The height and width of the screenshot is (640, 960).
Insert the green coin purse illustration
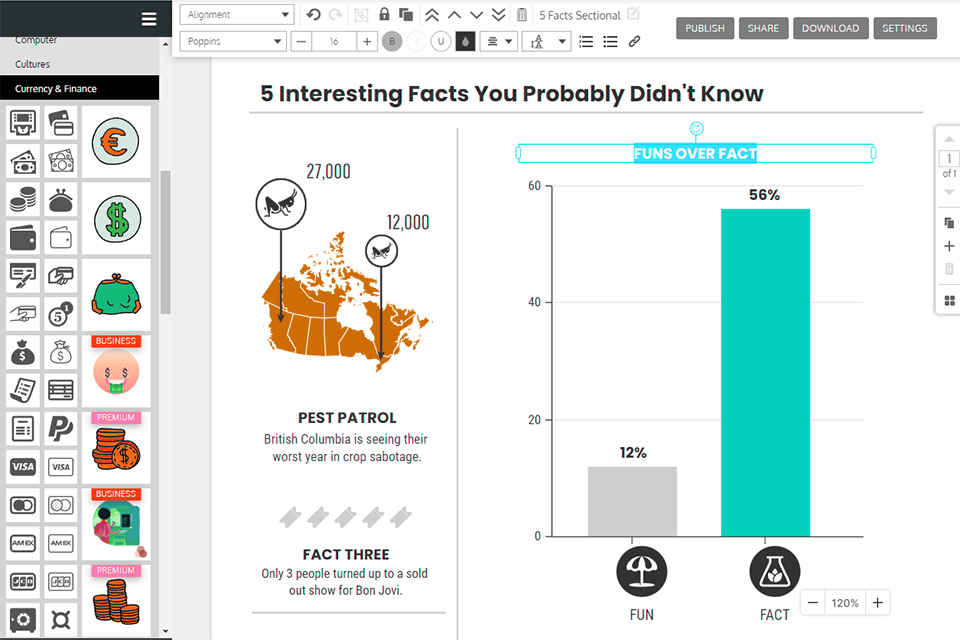116,295
